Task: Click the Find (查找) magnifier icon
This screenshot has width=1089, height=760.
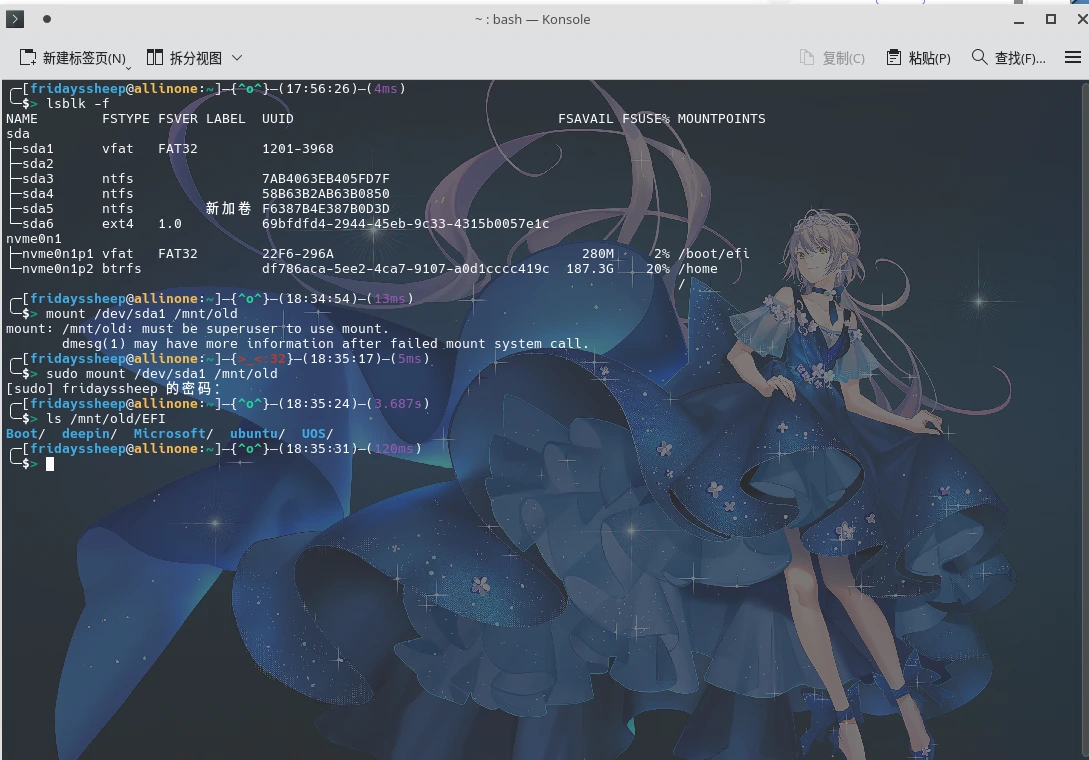Action: (979, 57)
